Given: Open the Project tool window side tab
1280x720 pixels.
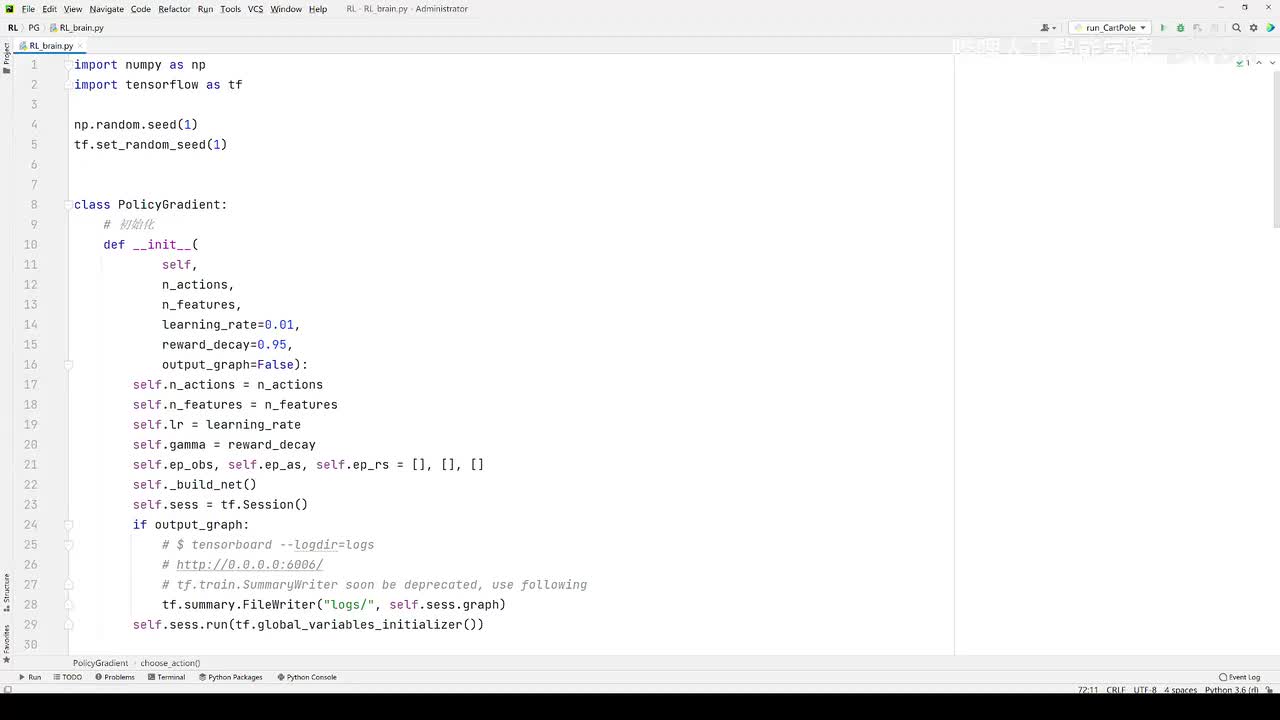Looking at the screenshot, I should [x=6, y=56].
